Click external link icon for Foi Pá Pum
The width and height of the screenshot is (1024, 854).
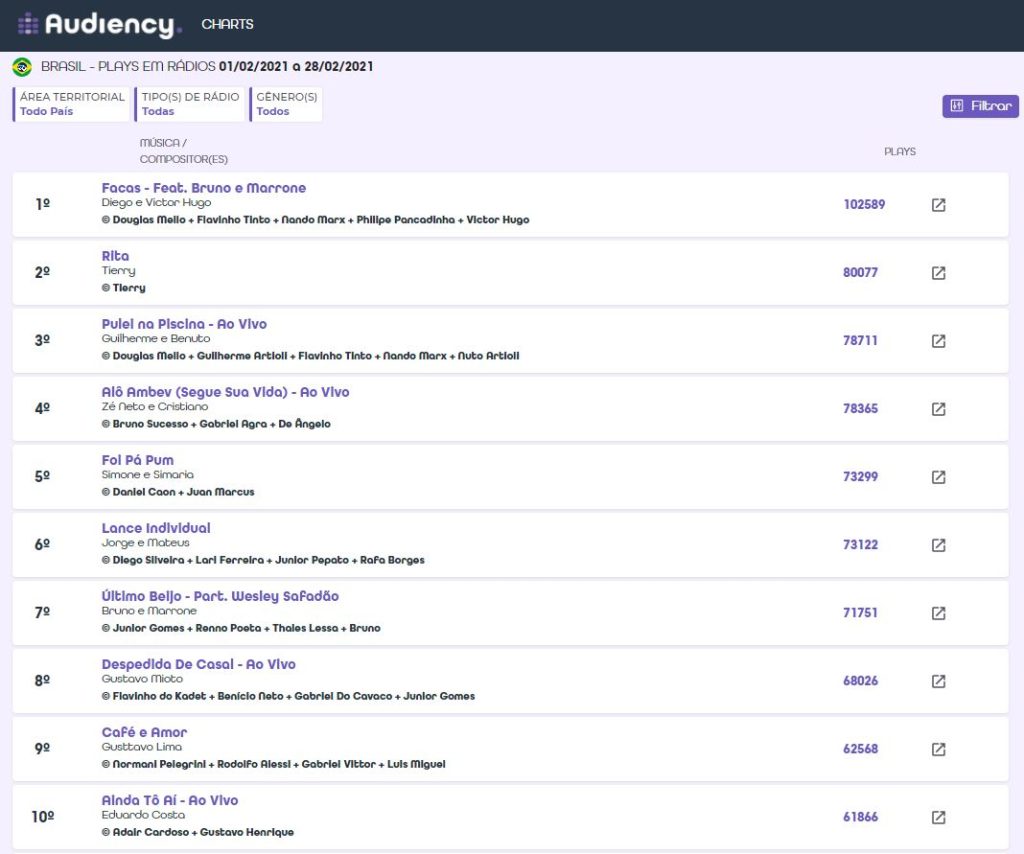pos(938,477)
